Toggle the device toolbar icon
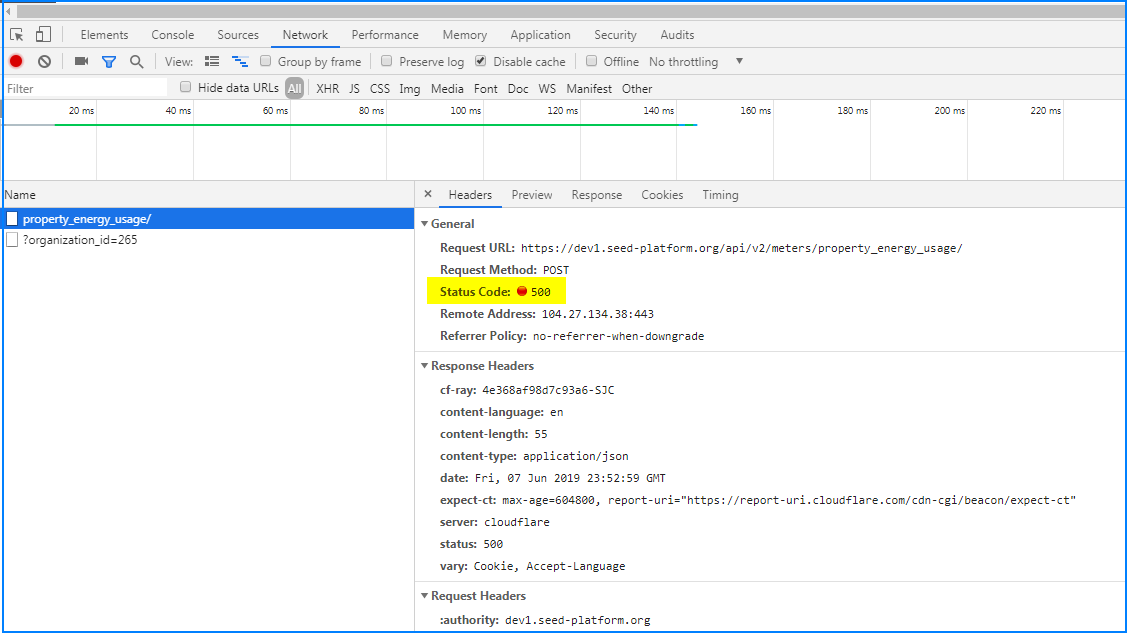Screen dimensions: 1127x633 pyautogui.click(x=43, y=34)
